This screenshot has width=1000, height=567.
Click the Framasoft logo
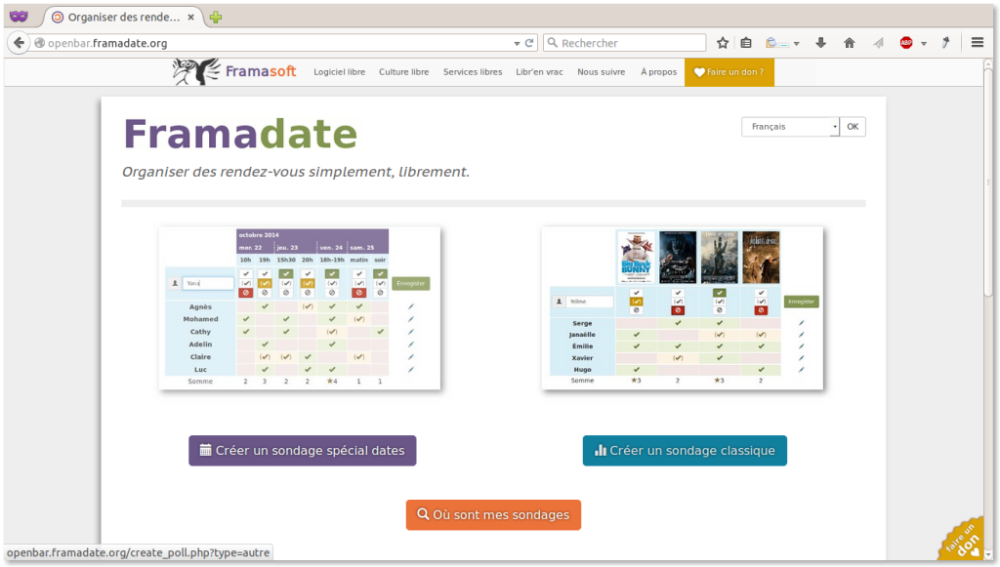(x=234, y=71)
